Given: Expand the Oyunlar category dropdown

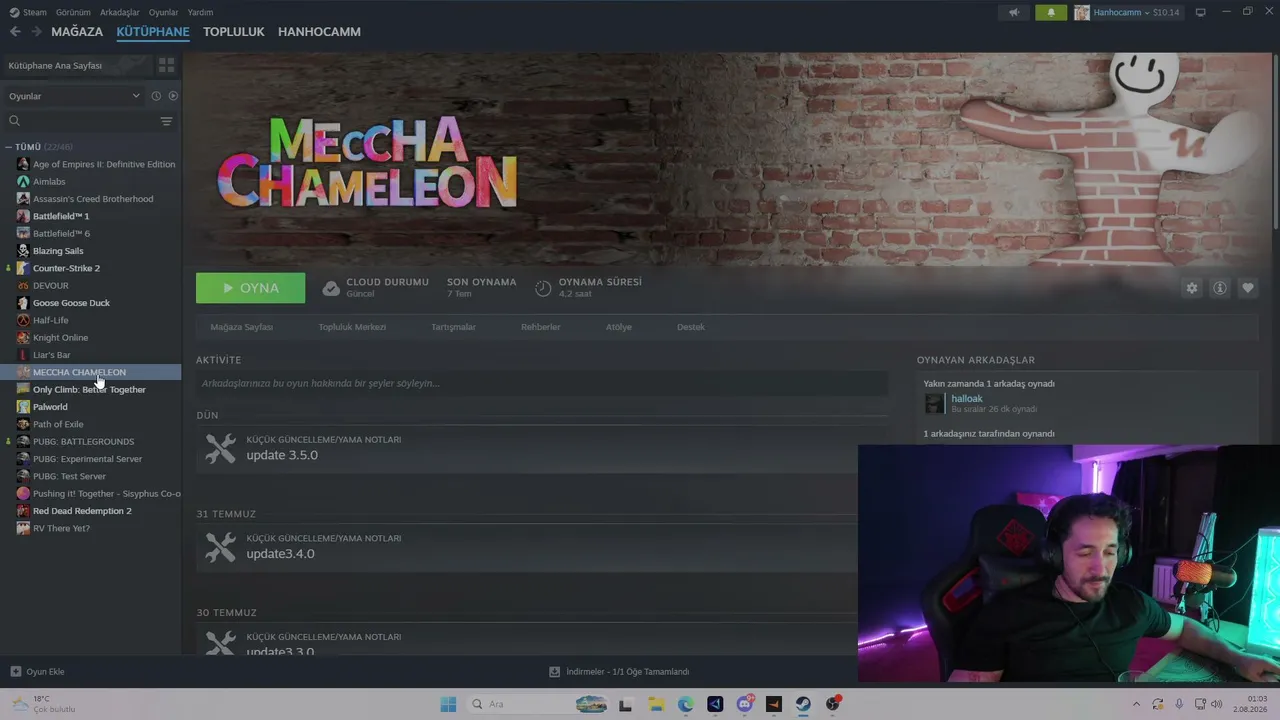Looking at the screenshot, I should point(74,96).
